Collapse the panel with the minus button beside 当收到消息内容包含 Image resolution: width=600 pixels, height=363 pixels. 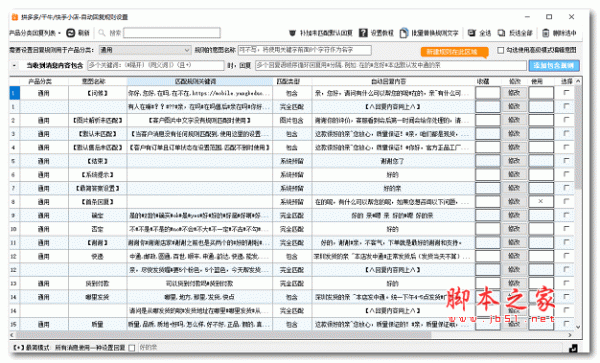point(14,65)
